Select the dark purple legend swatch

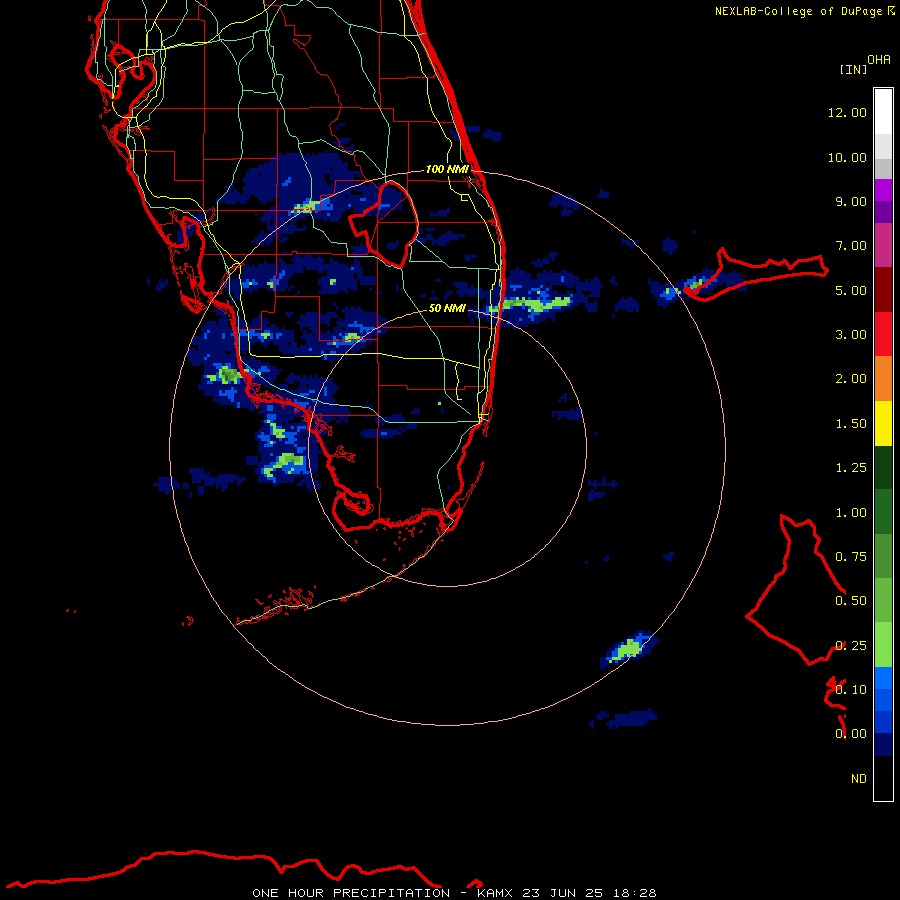point(883,212)
